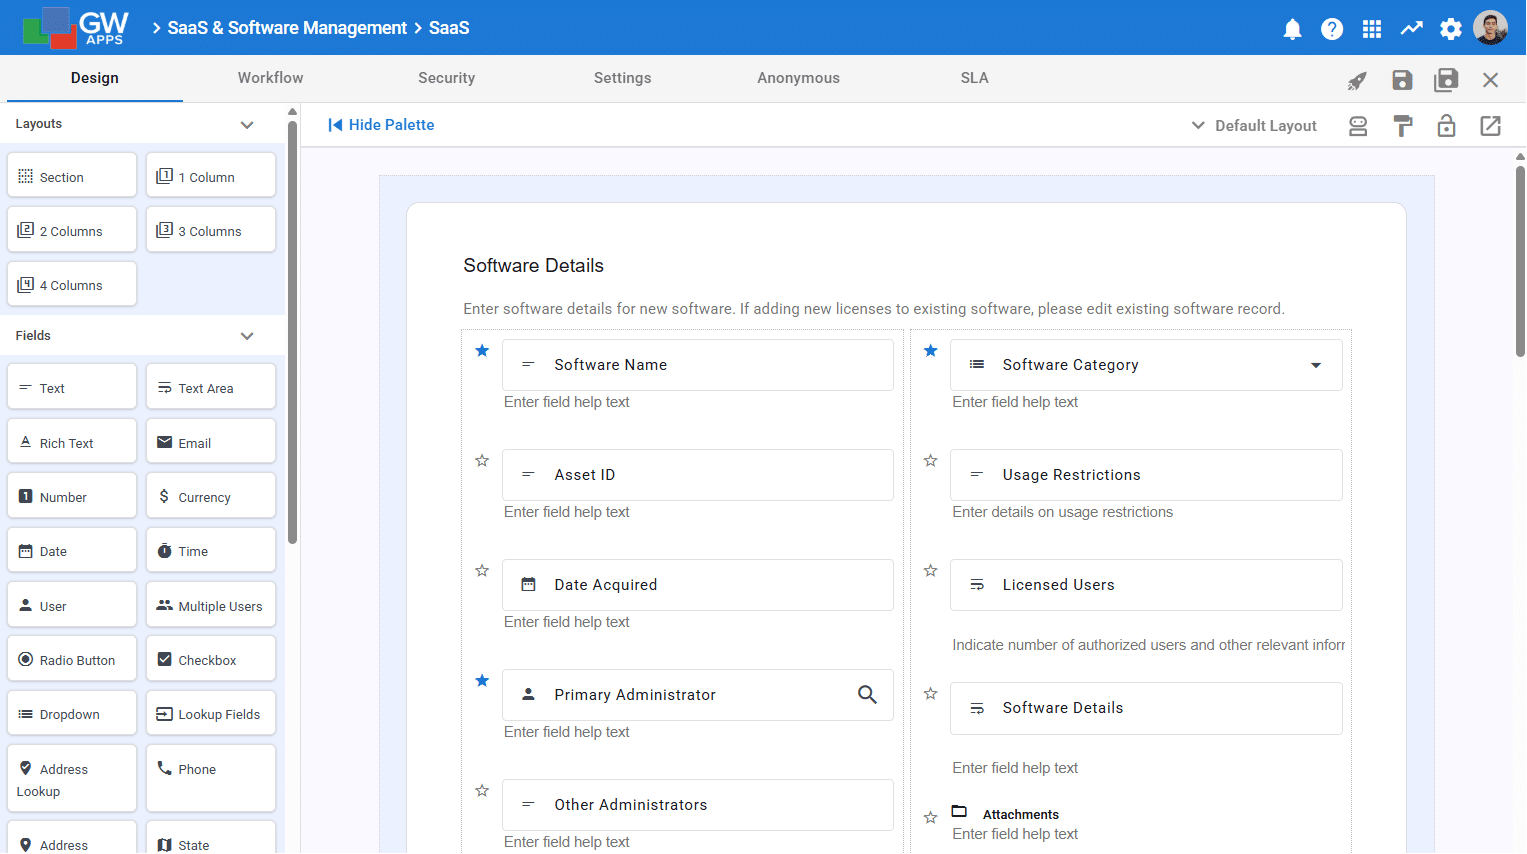Switch to the Security tab
This screenshot has height=854, width=1527.
pyautogui.click(x=446, y=78)
